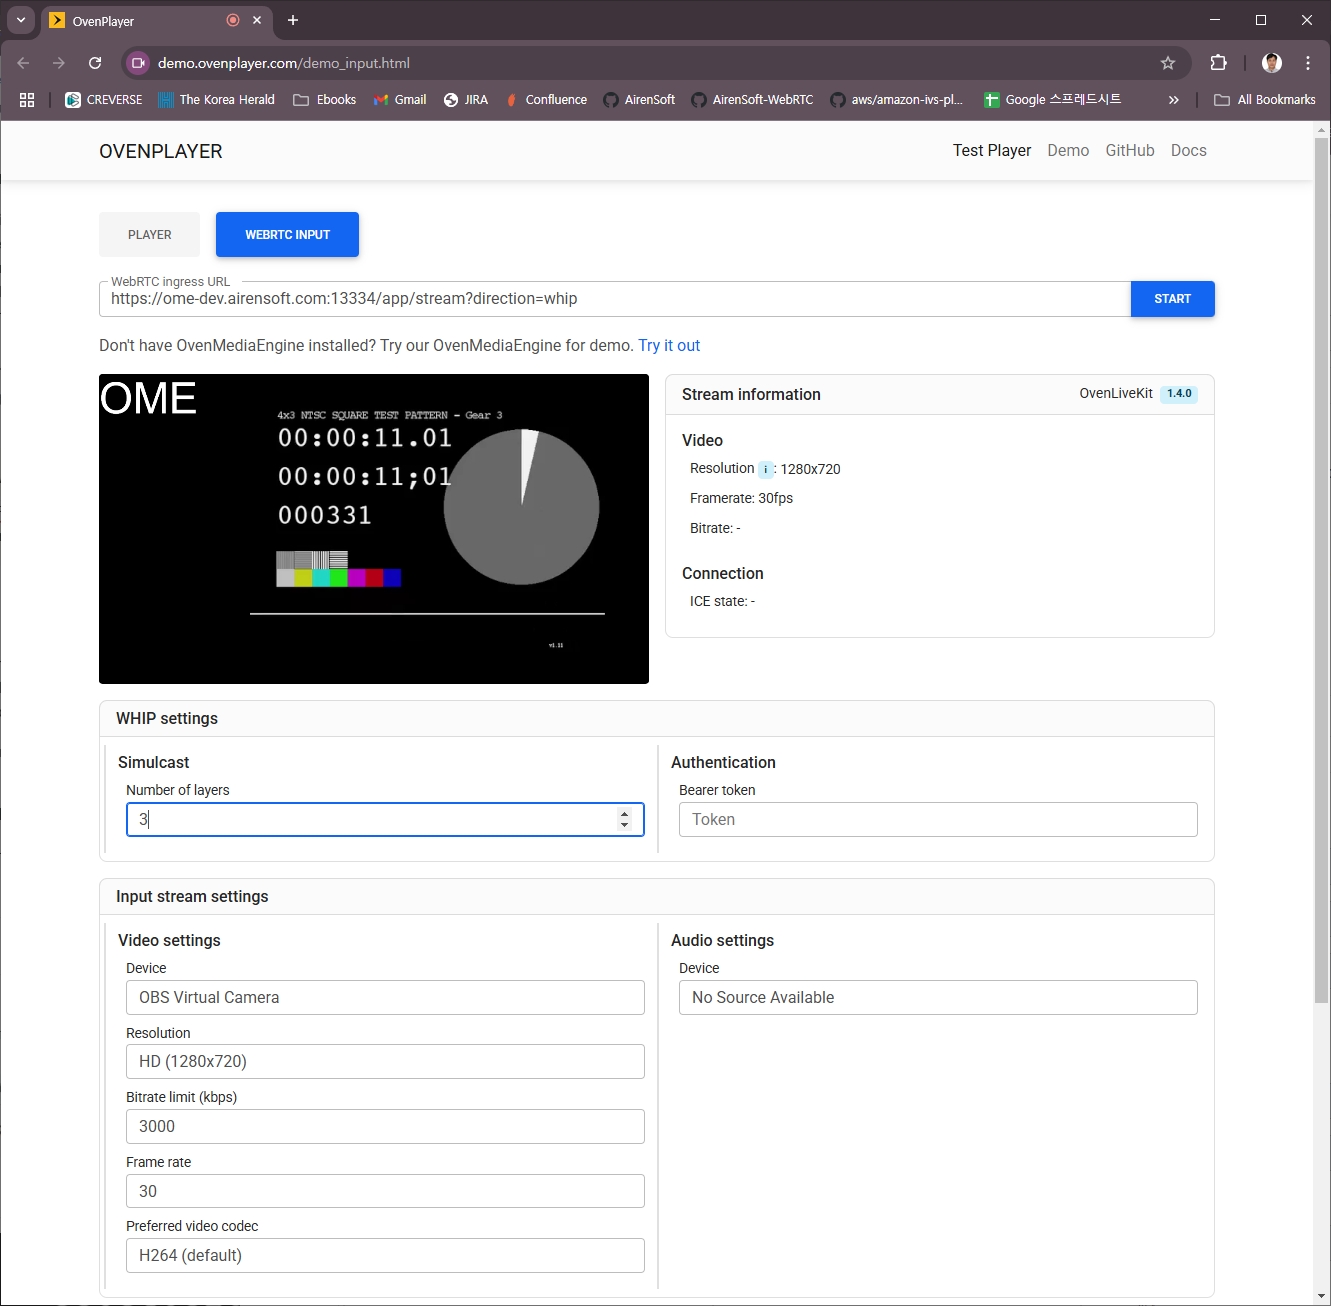Open audio Device No Source Available dropdown
1331x1306 pixels.
[937, 997]
